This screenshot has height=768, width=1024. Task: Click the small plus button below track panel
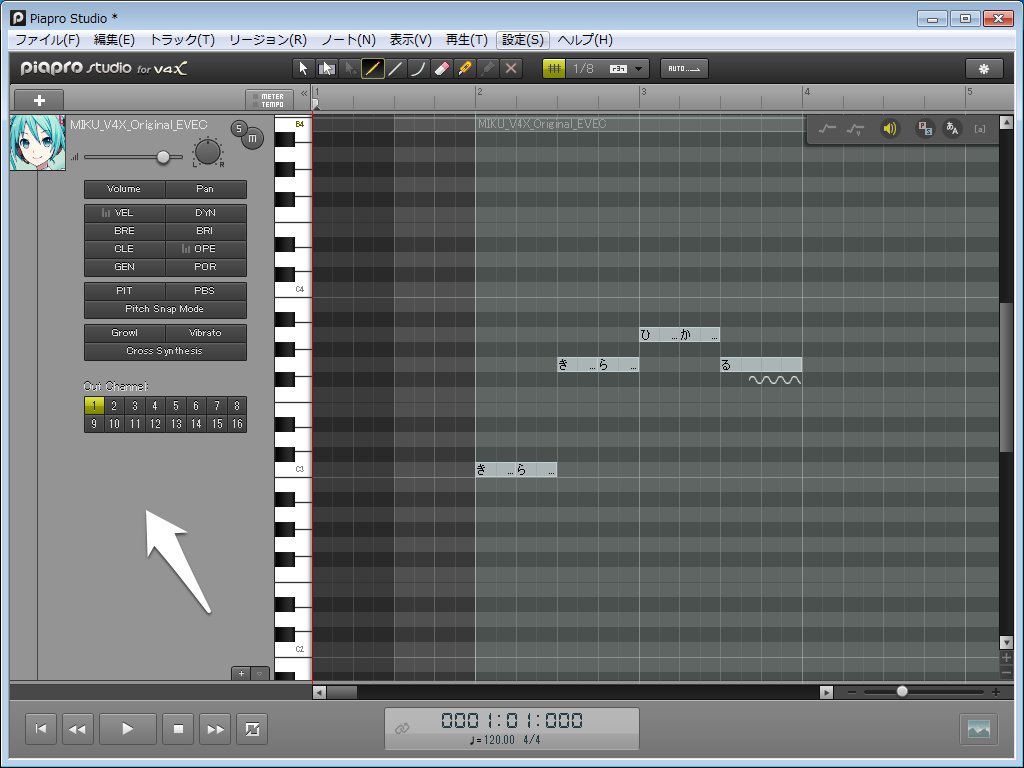(x=241, y=673)
